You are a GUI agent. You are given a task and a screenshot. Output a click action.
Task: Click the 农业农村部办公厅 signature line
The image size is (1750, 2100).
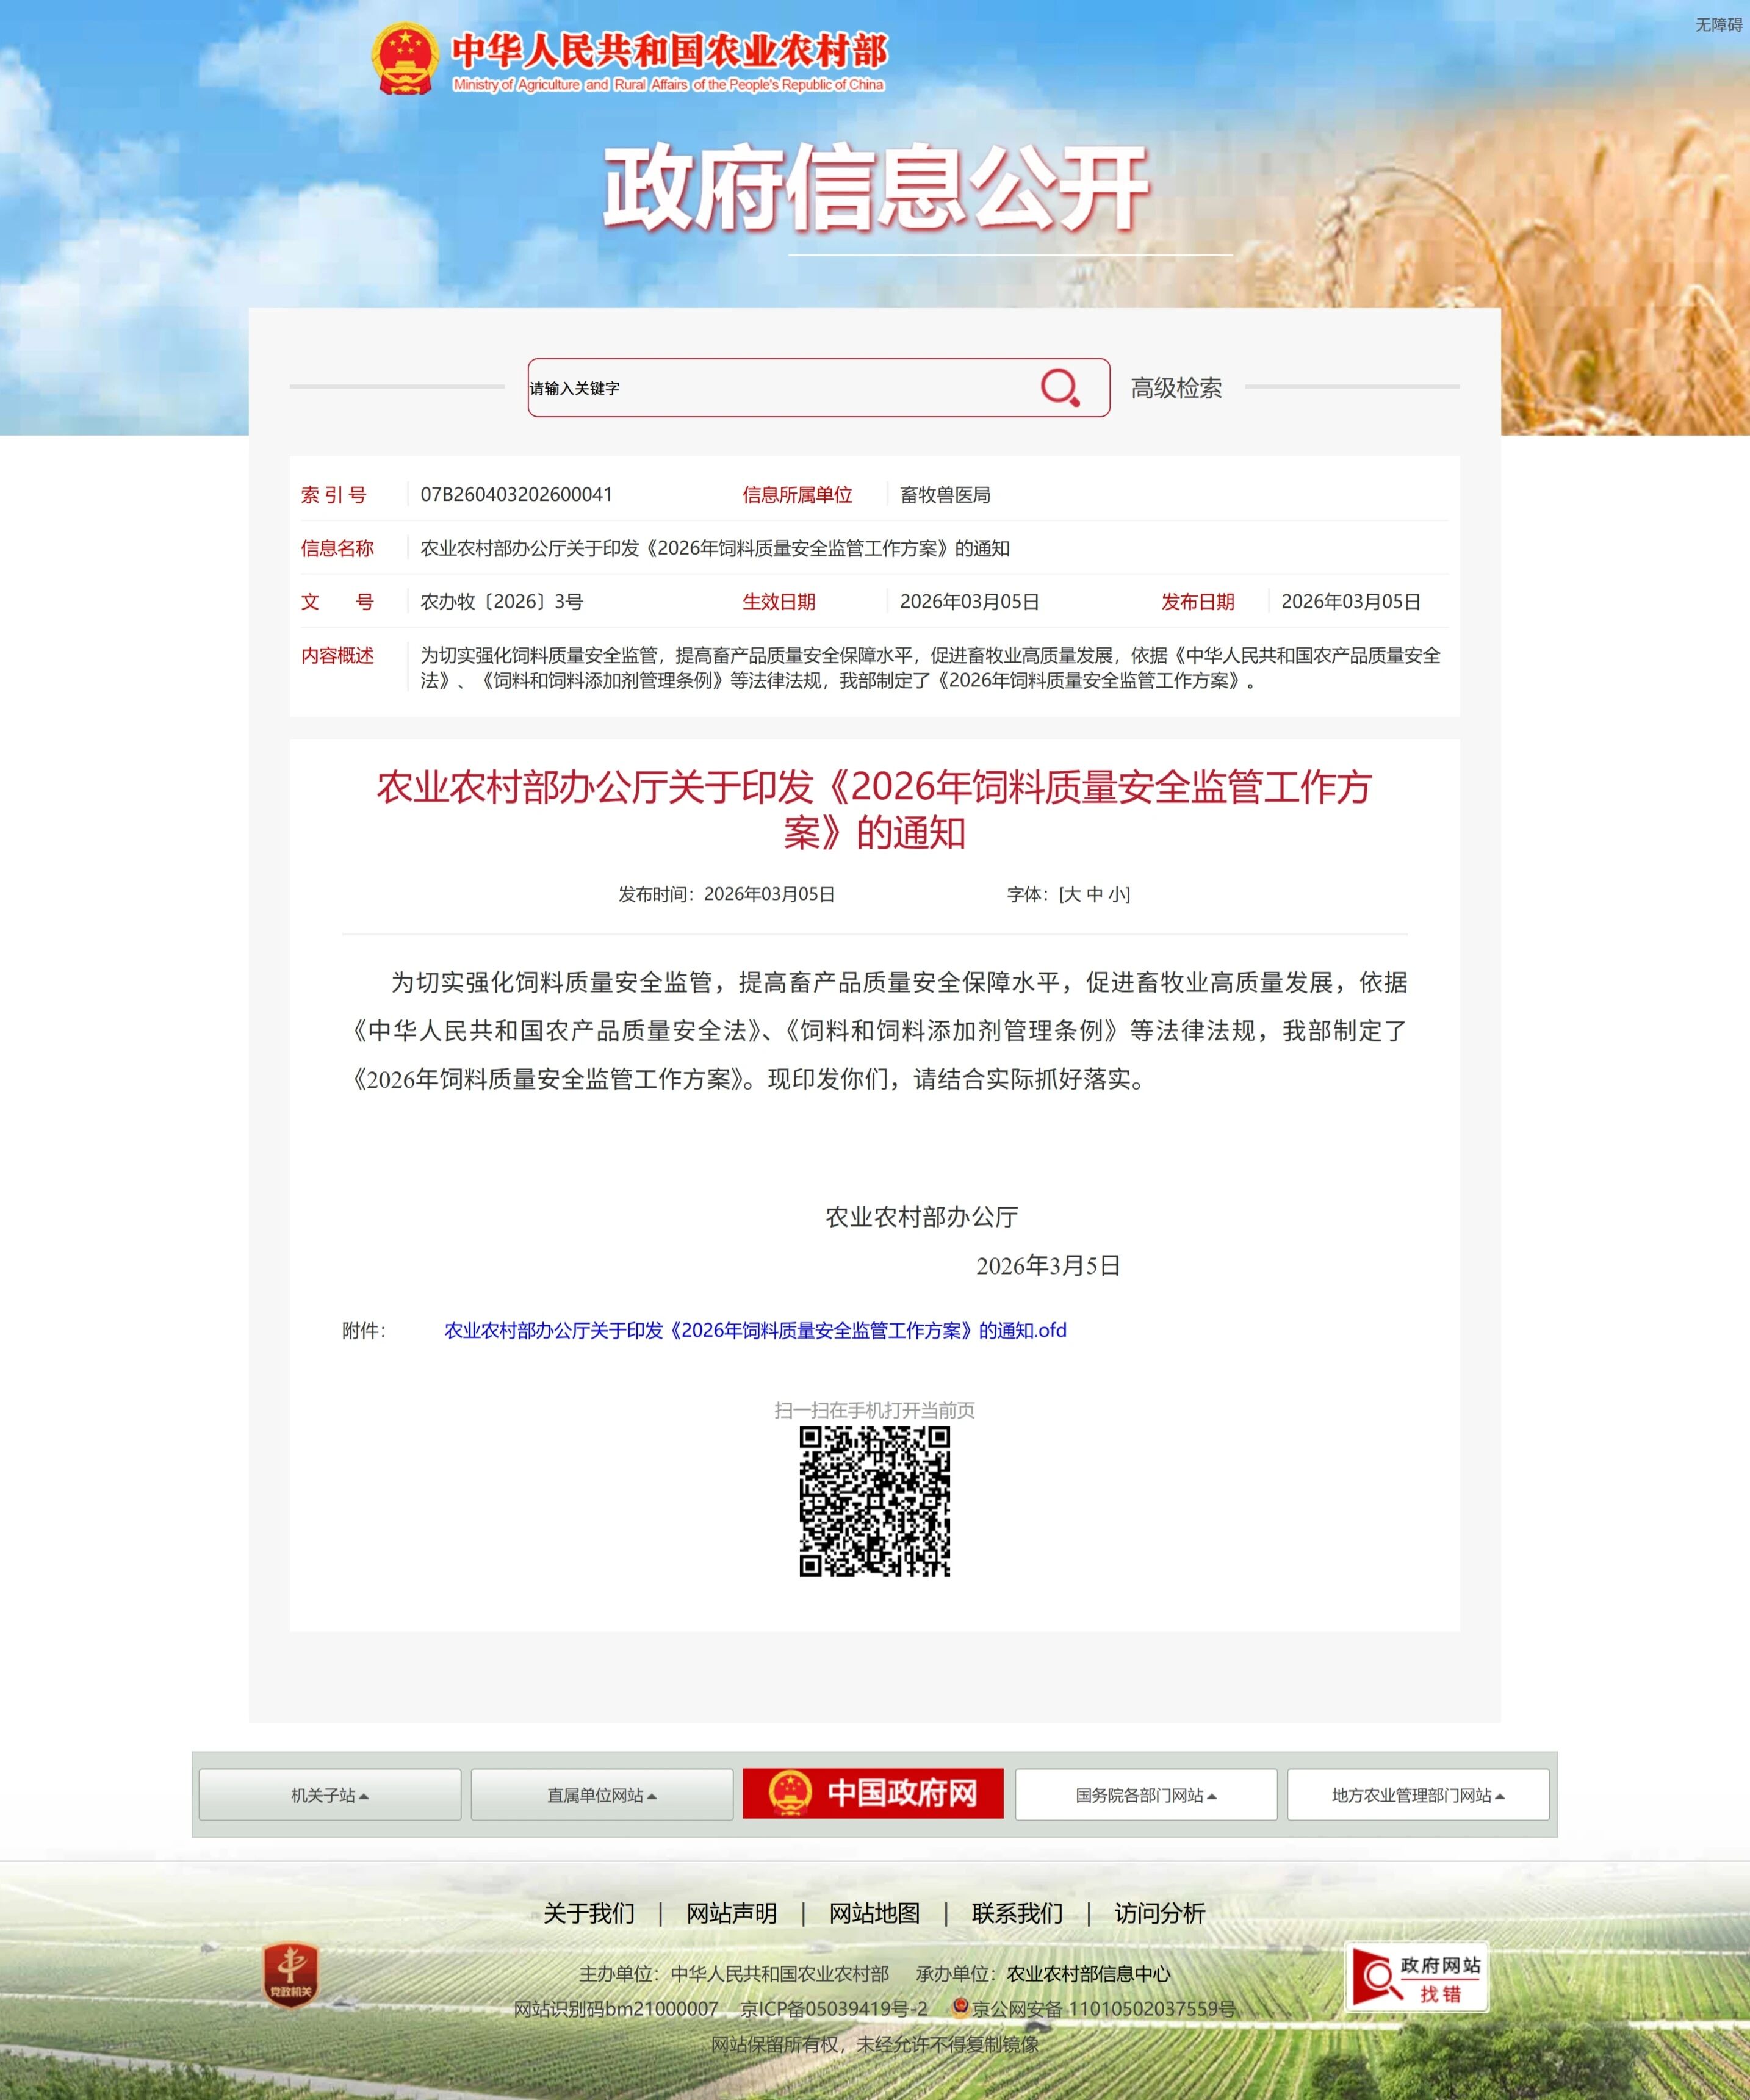tap(921, 1217)
